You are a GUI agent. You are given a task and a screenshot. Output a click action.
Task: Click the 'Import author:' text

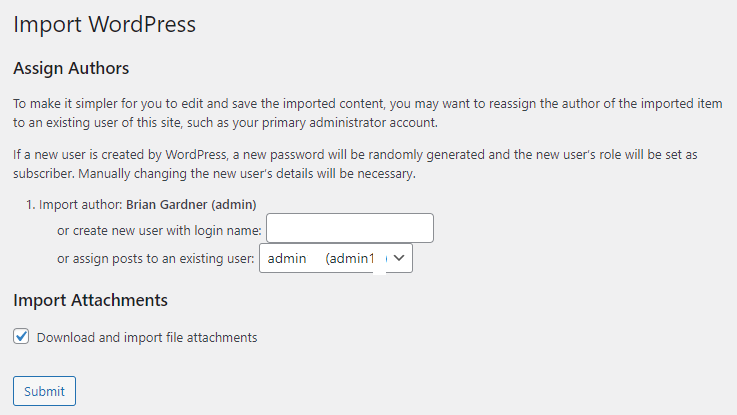[80, 205]
